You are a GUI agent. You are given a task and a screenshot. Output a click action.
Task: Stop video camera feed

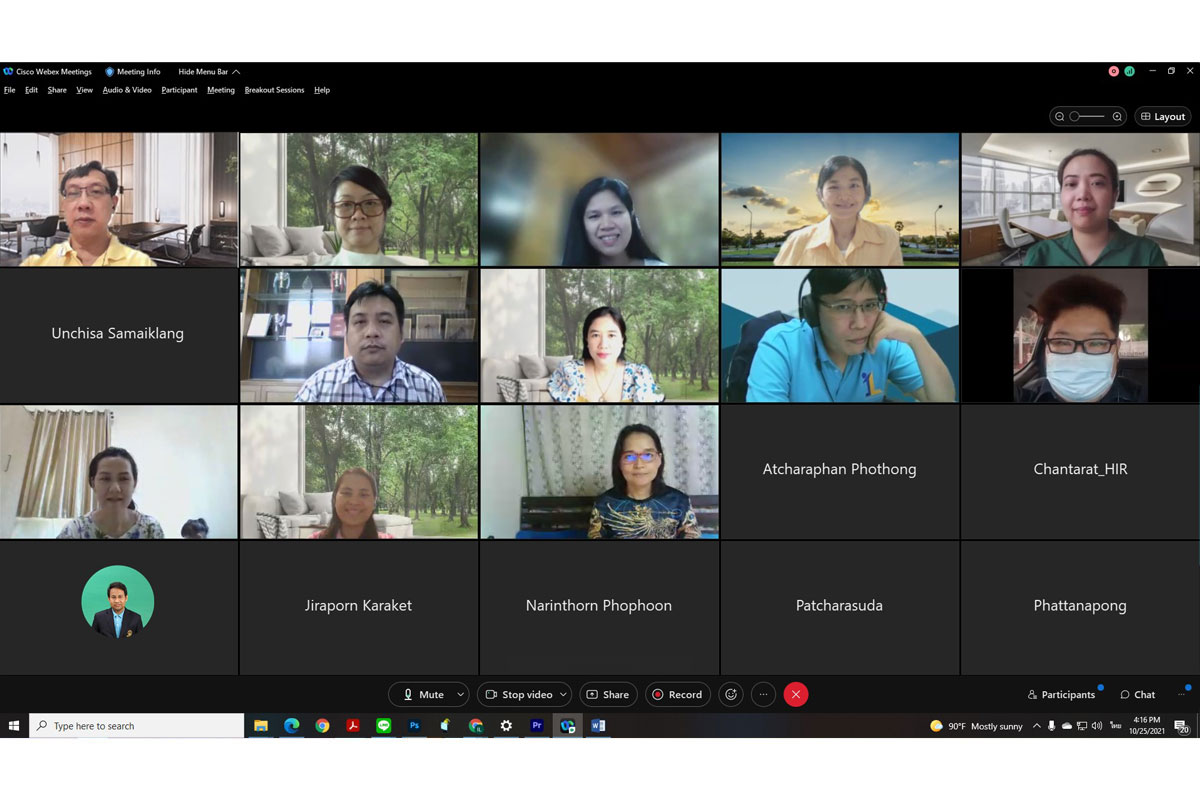click(517, 694)
